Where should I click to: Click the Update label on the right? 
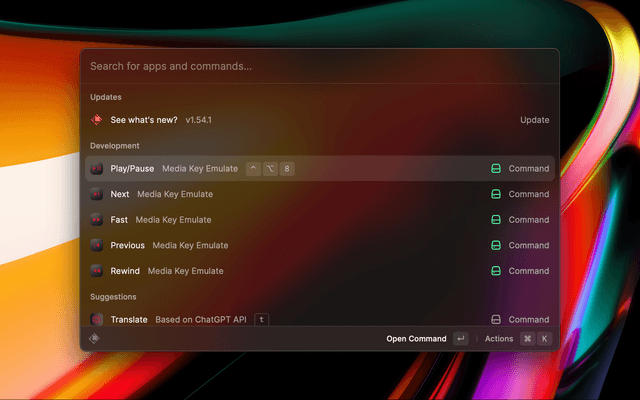click(x=534, y=120)
